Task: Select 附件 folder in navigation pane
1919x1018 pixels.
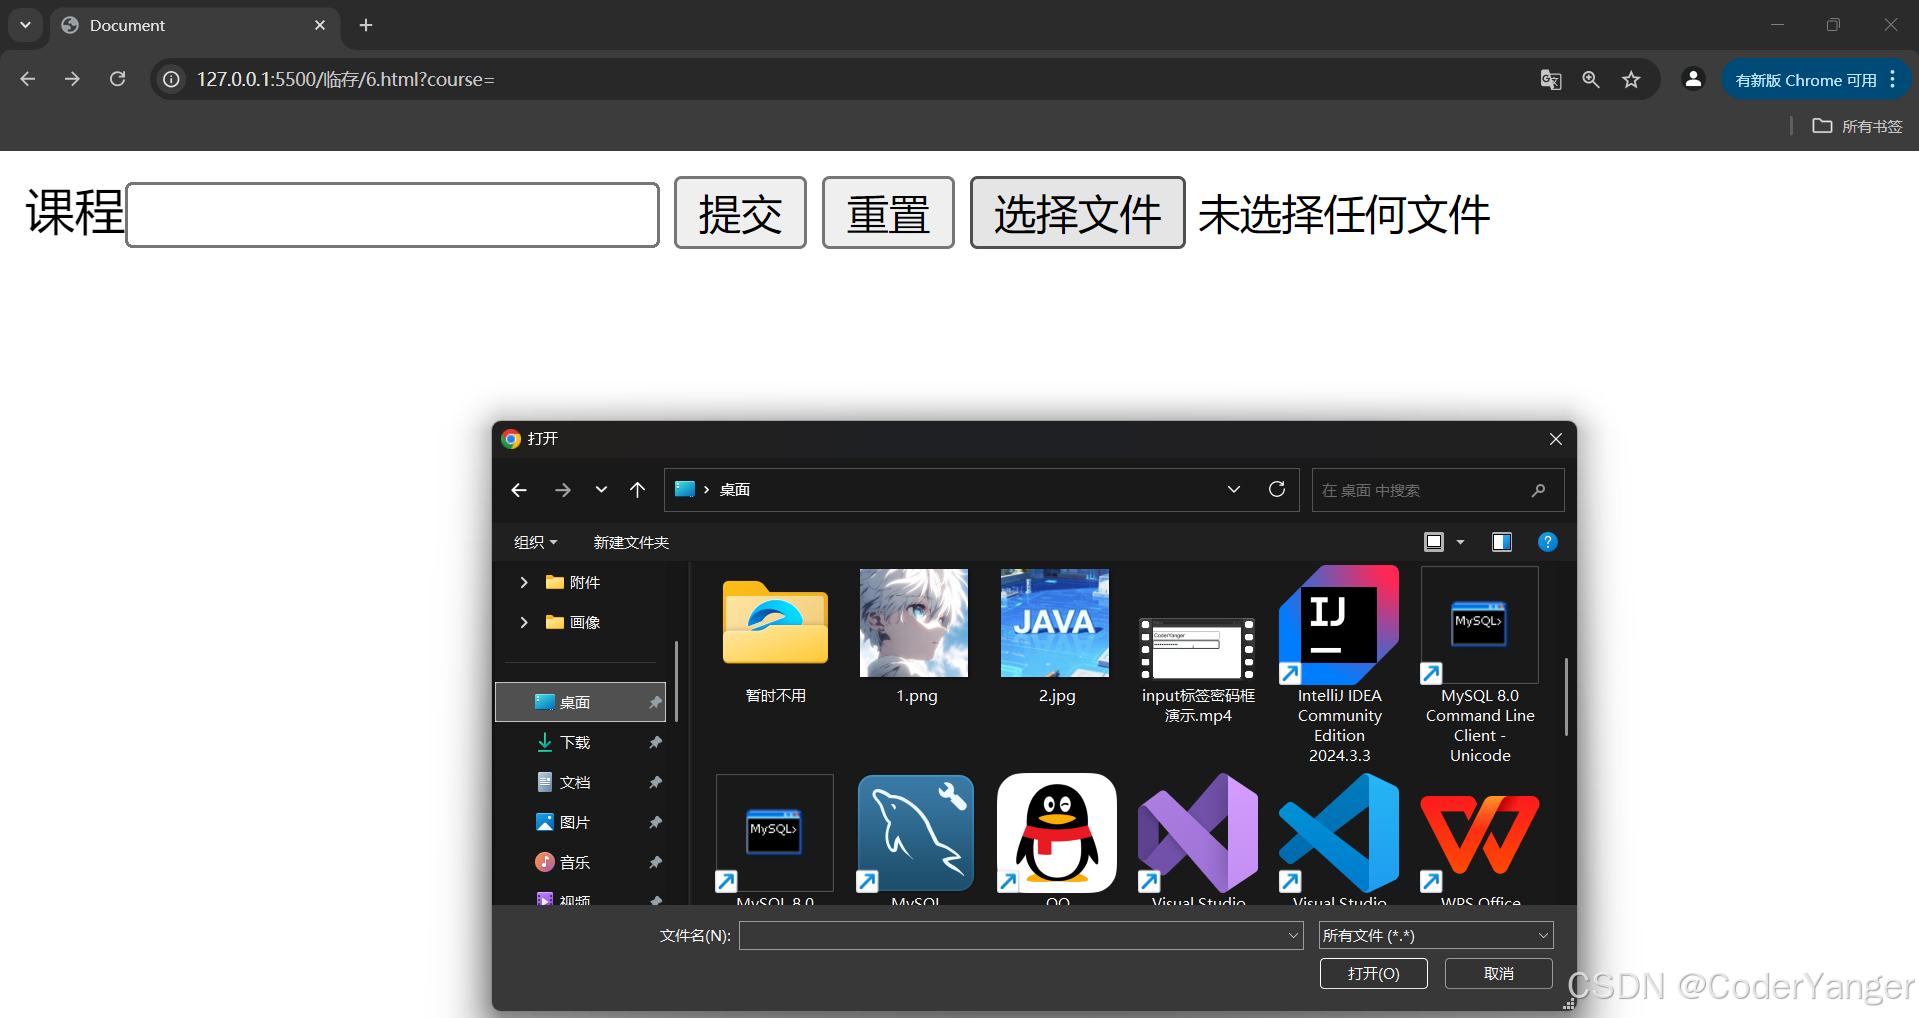Action: coord(573,582)
